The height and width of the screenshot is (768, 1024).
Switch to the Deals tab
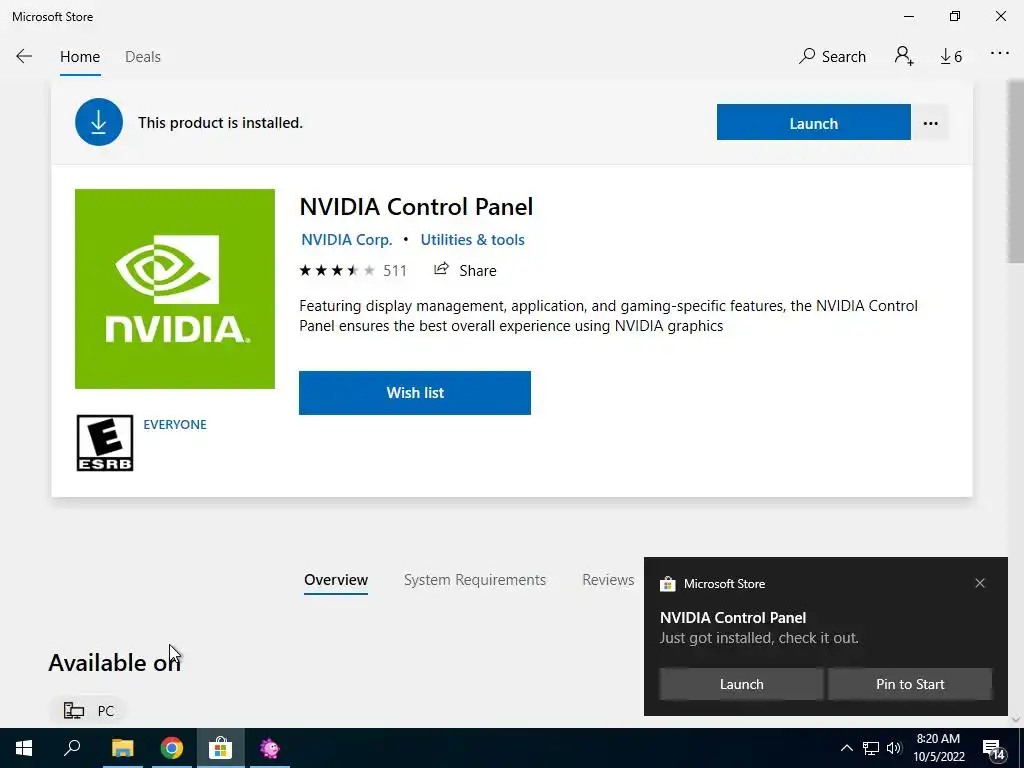point(142,57)
